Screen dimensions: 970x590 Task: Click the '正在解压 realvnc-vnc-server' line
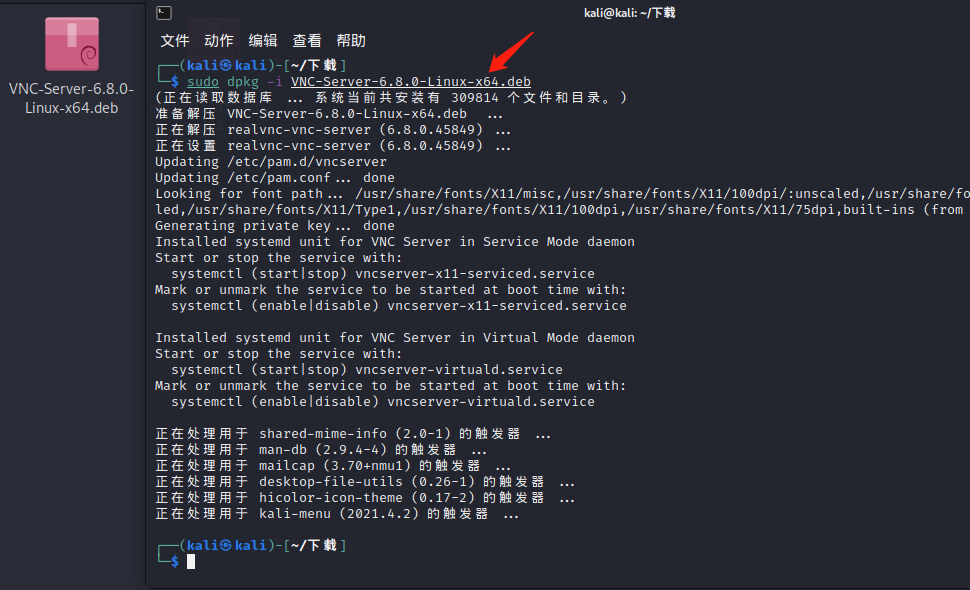coord(333,130)
